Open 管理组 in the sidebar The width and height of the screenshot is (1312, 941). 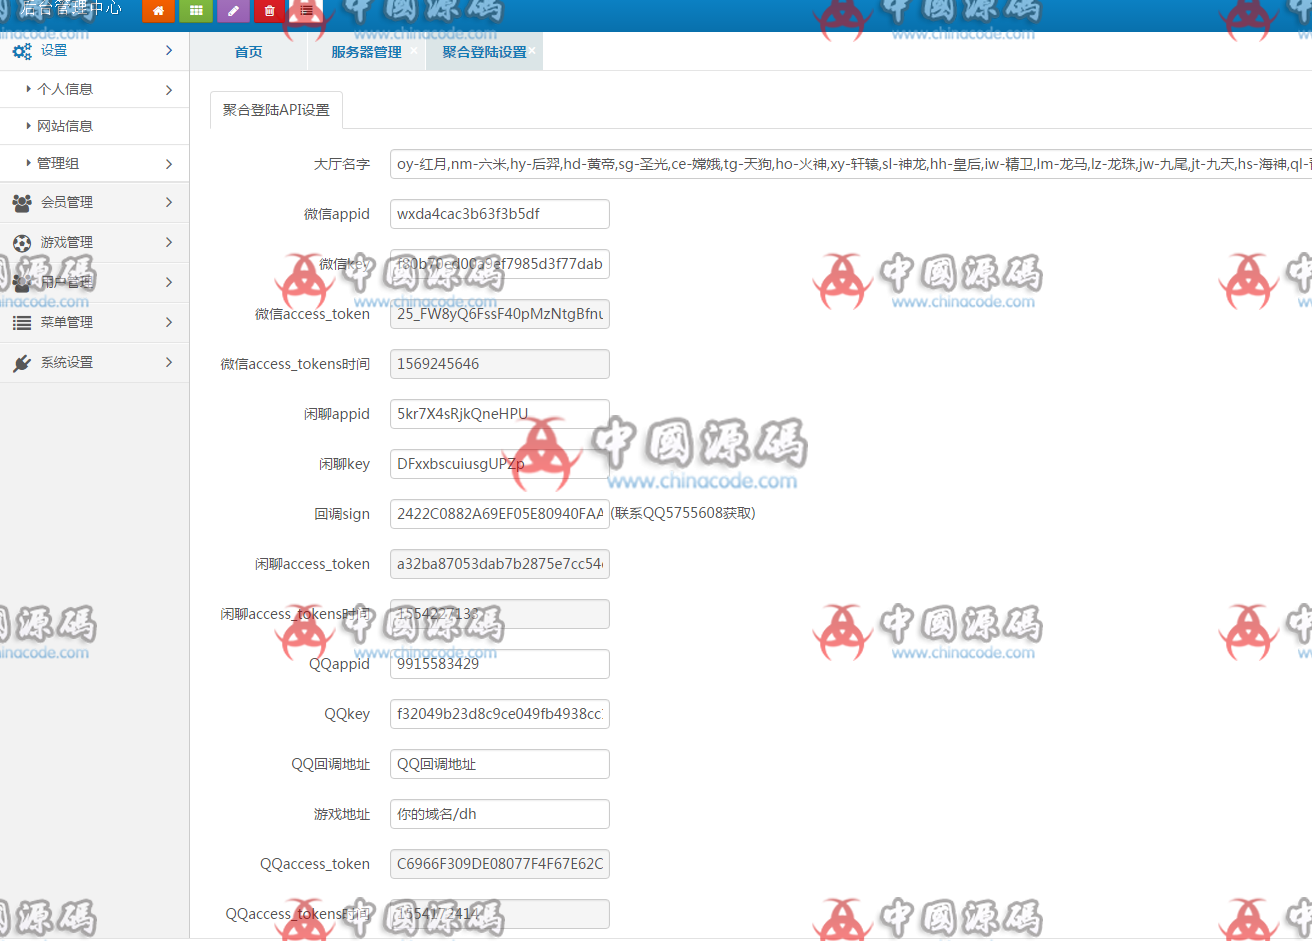(94, 163)
